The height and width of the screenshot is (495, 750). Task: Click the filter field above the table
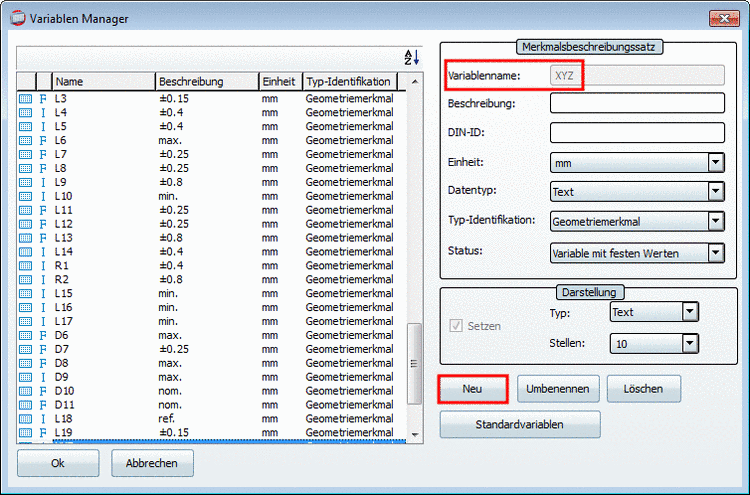210,58
